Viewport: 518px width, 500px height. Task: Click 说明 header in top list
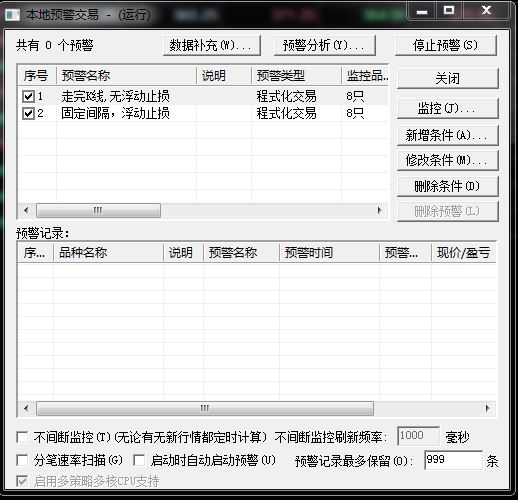click(224, 76)
